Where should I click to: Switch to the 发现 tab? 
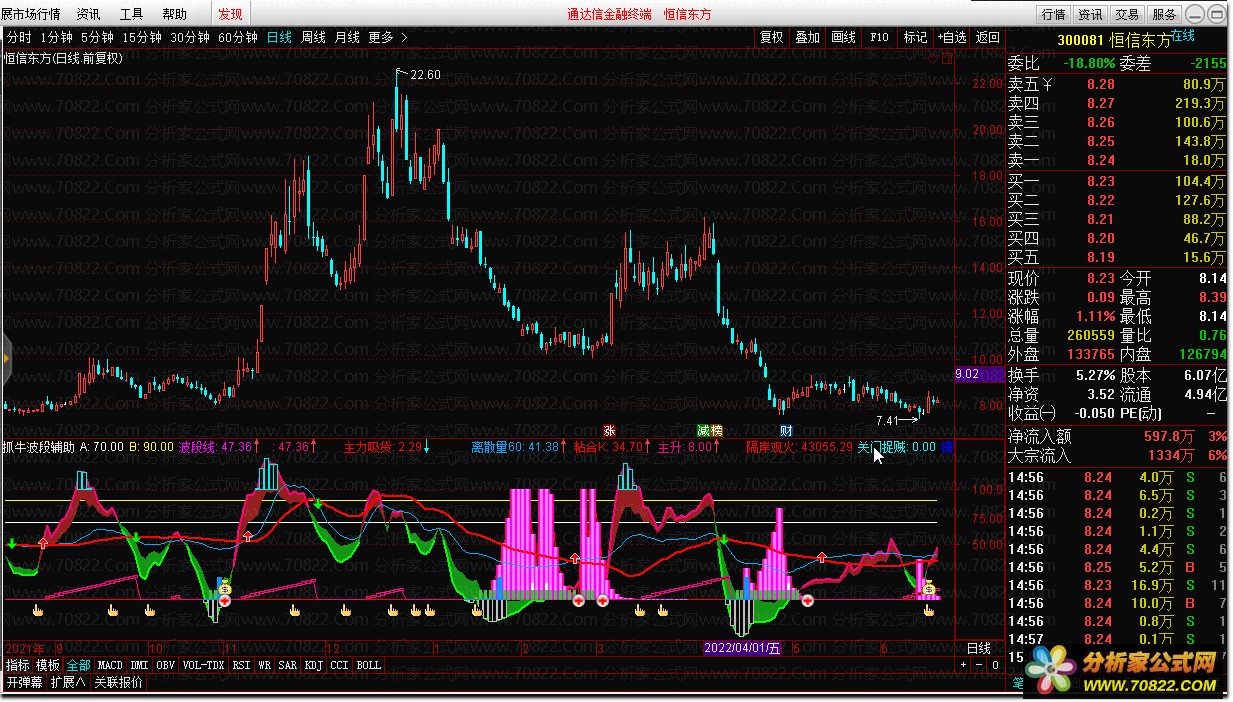click(x=230, y=14)
